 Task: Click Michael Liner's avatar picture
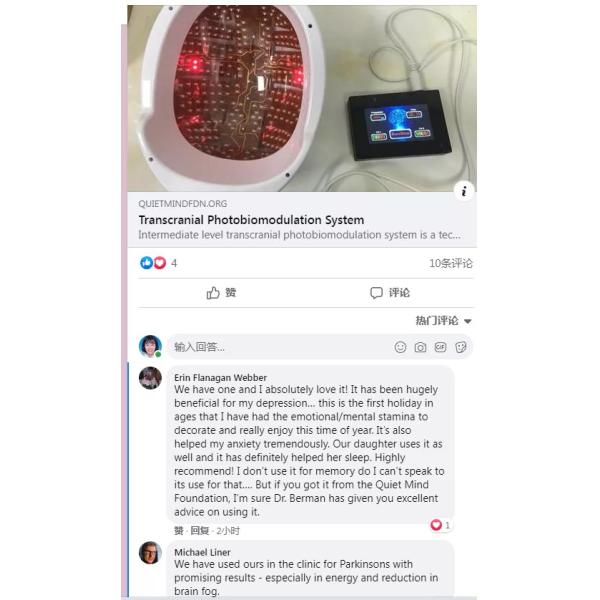tap(150, 553)
